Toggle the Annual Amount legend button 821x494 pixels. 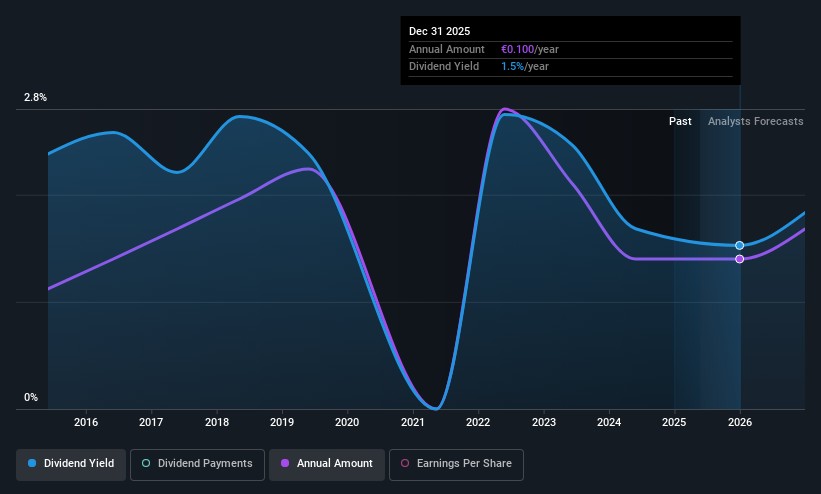[x=326, y=464]
